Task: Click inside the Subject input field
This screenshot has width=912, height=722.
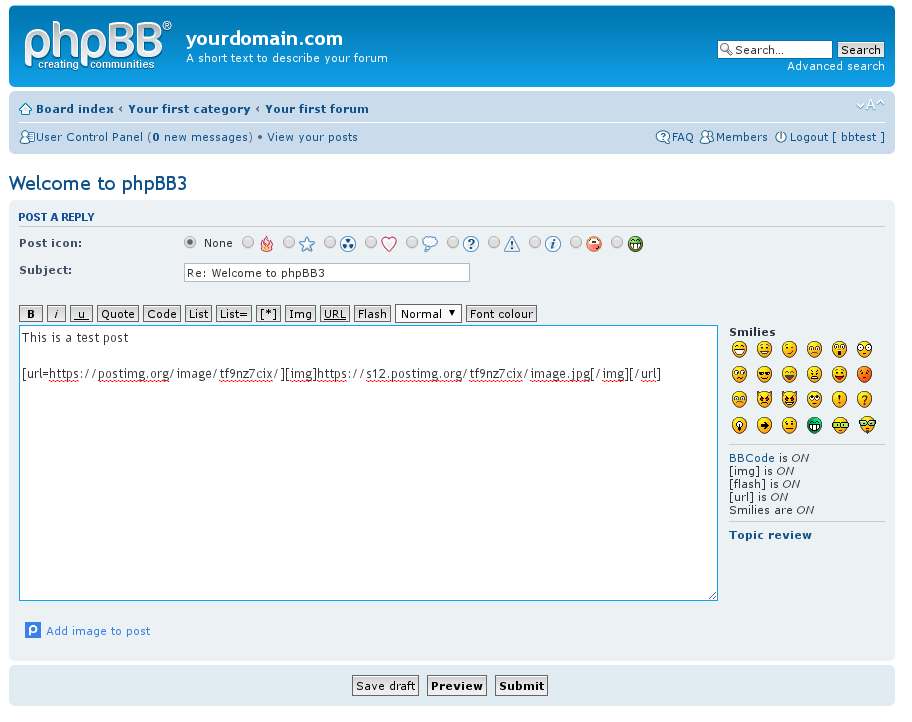Action: [326, 272]
